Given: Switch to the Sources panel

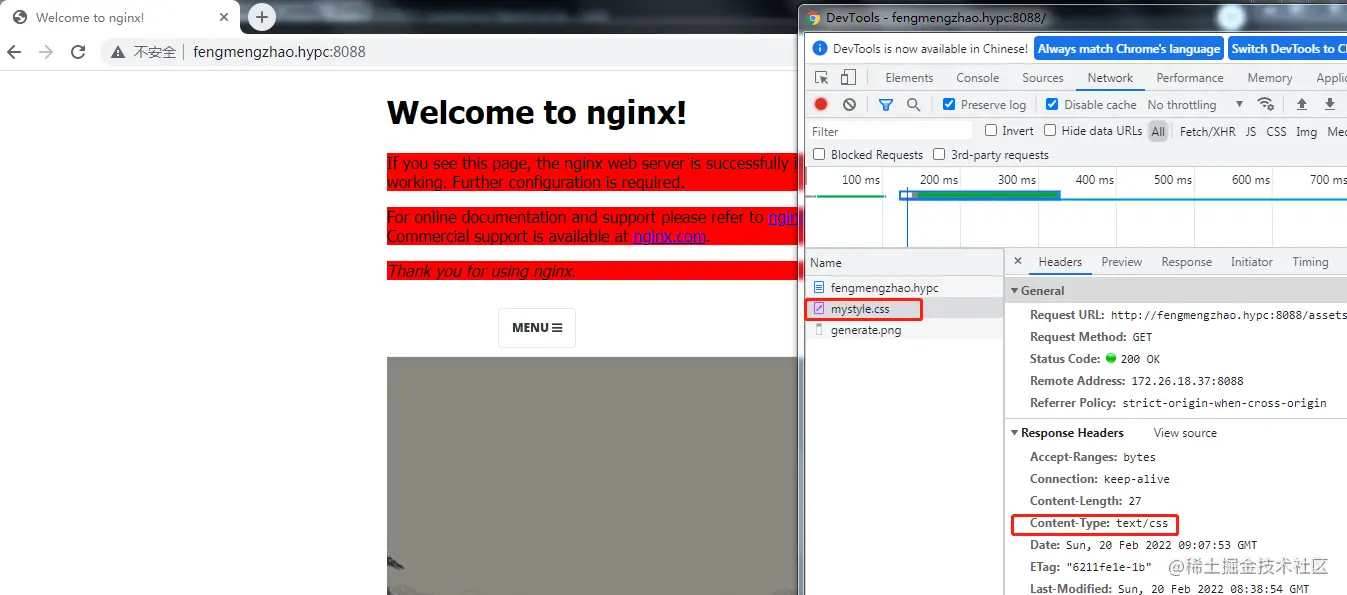Looking at the screenshot, I should [x=1042, y=78].
